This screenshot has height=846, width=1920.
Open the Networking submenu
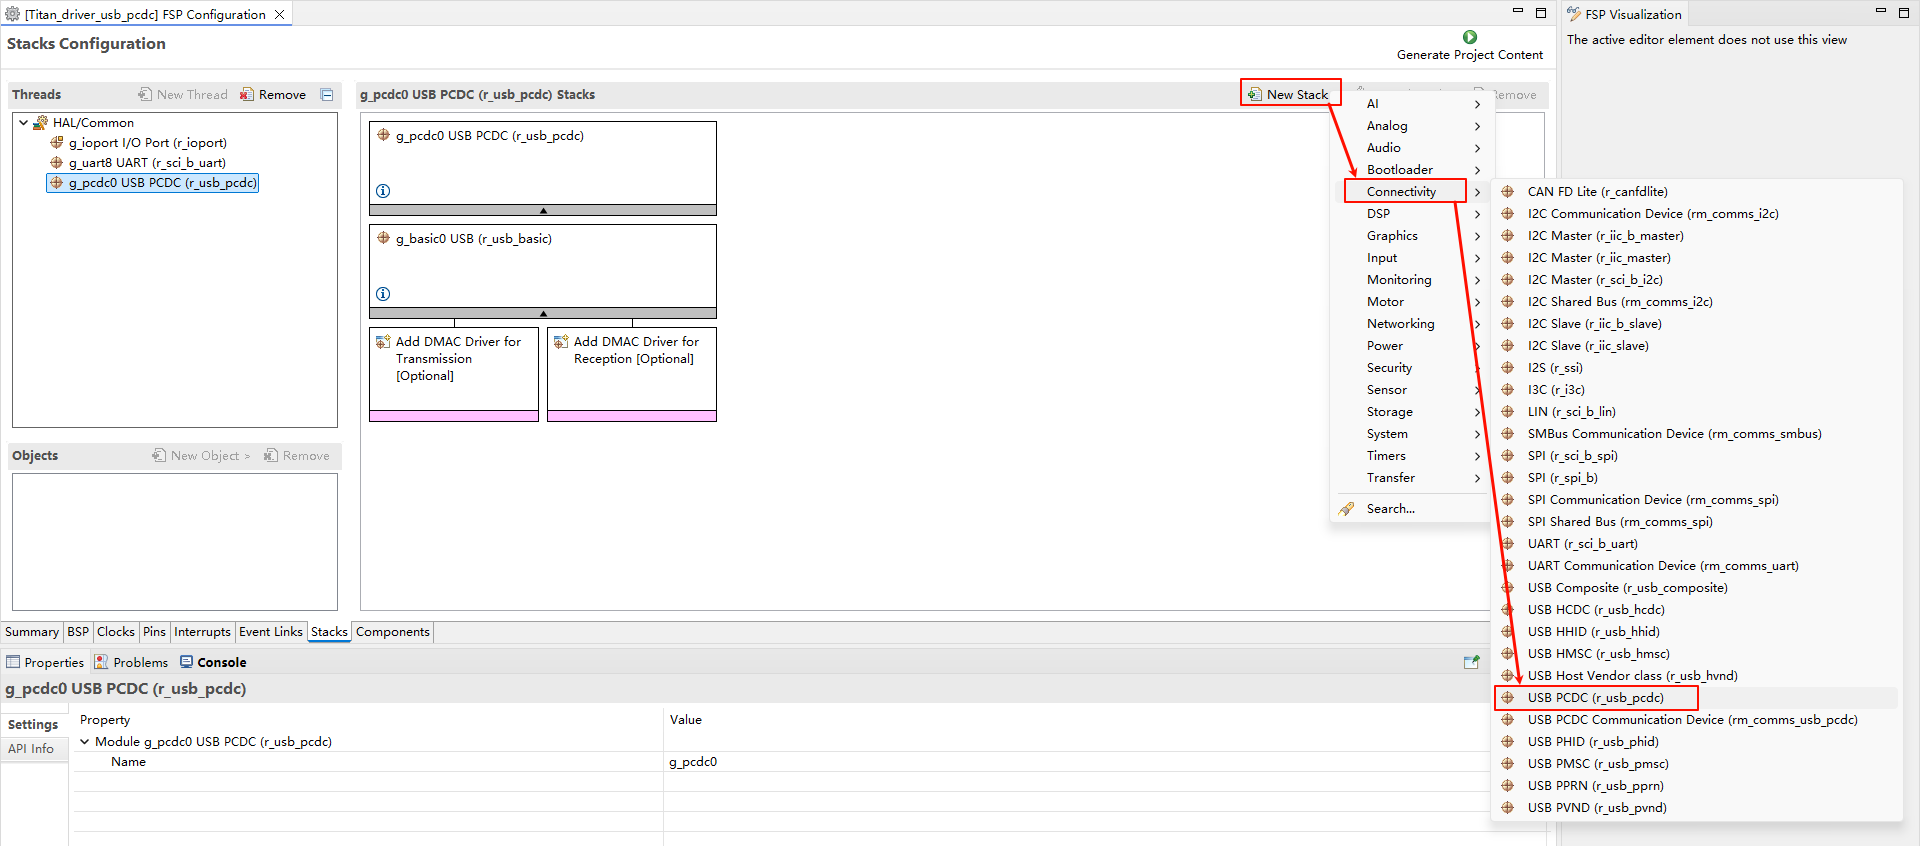pyautogui.click(x=1400, y=324)
